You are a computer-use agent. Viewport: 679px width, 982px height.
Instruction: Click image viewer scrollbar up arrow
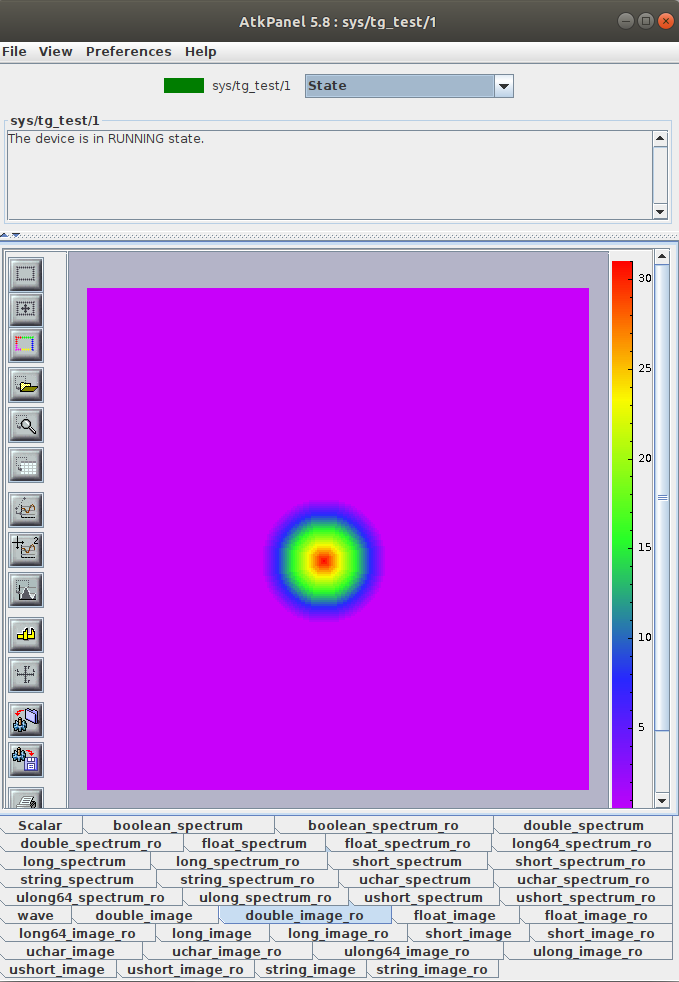pos(662,256)
